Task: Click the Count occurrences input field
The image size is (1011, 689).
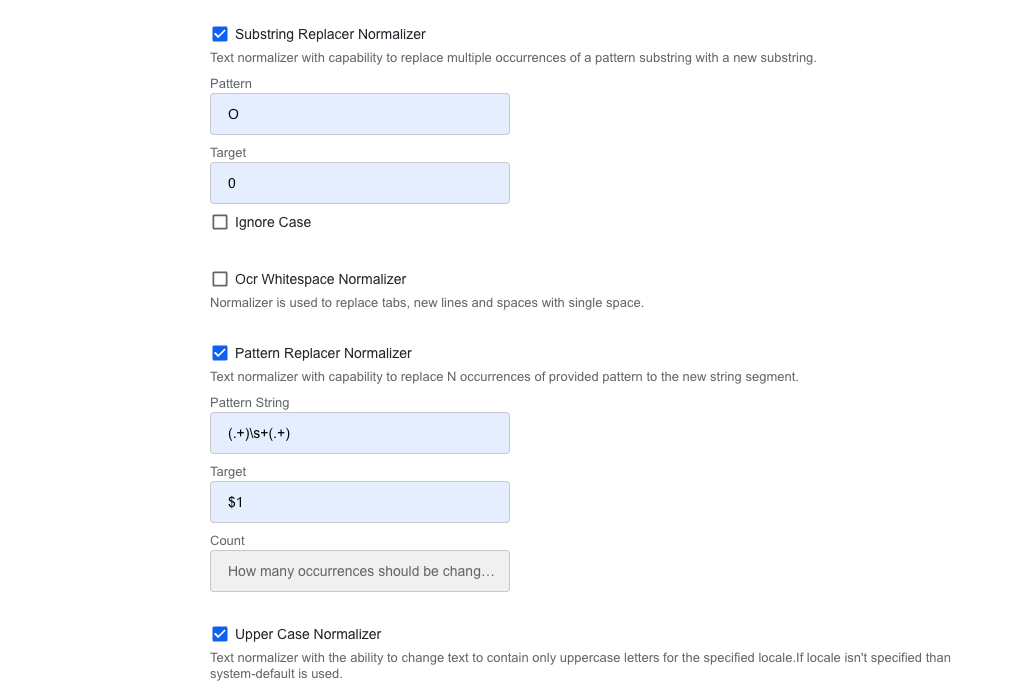Action: coord(360,571)
